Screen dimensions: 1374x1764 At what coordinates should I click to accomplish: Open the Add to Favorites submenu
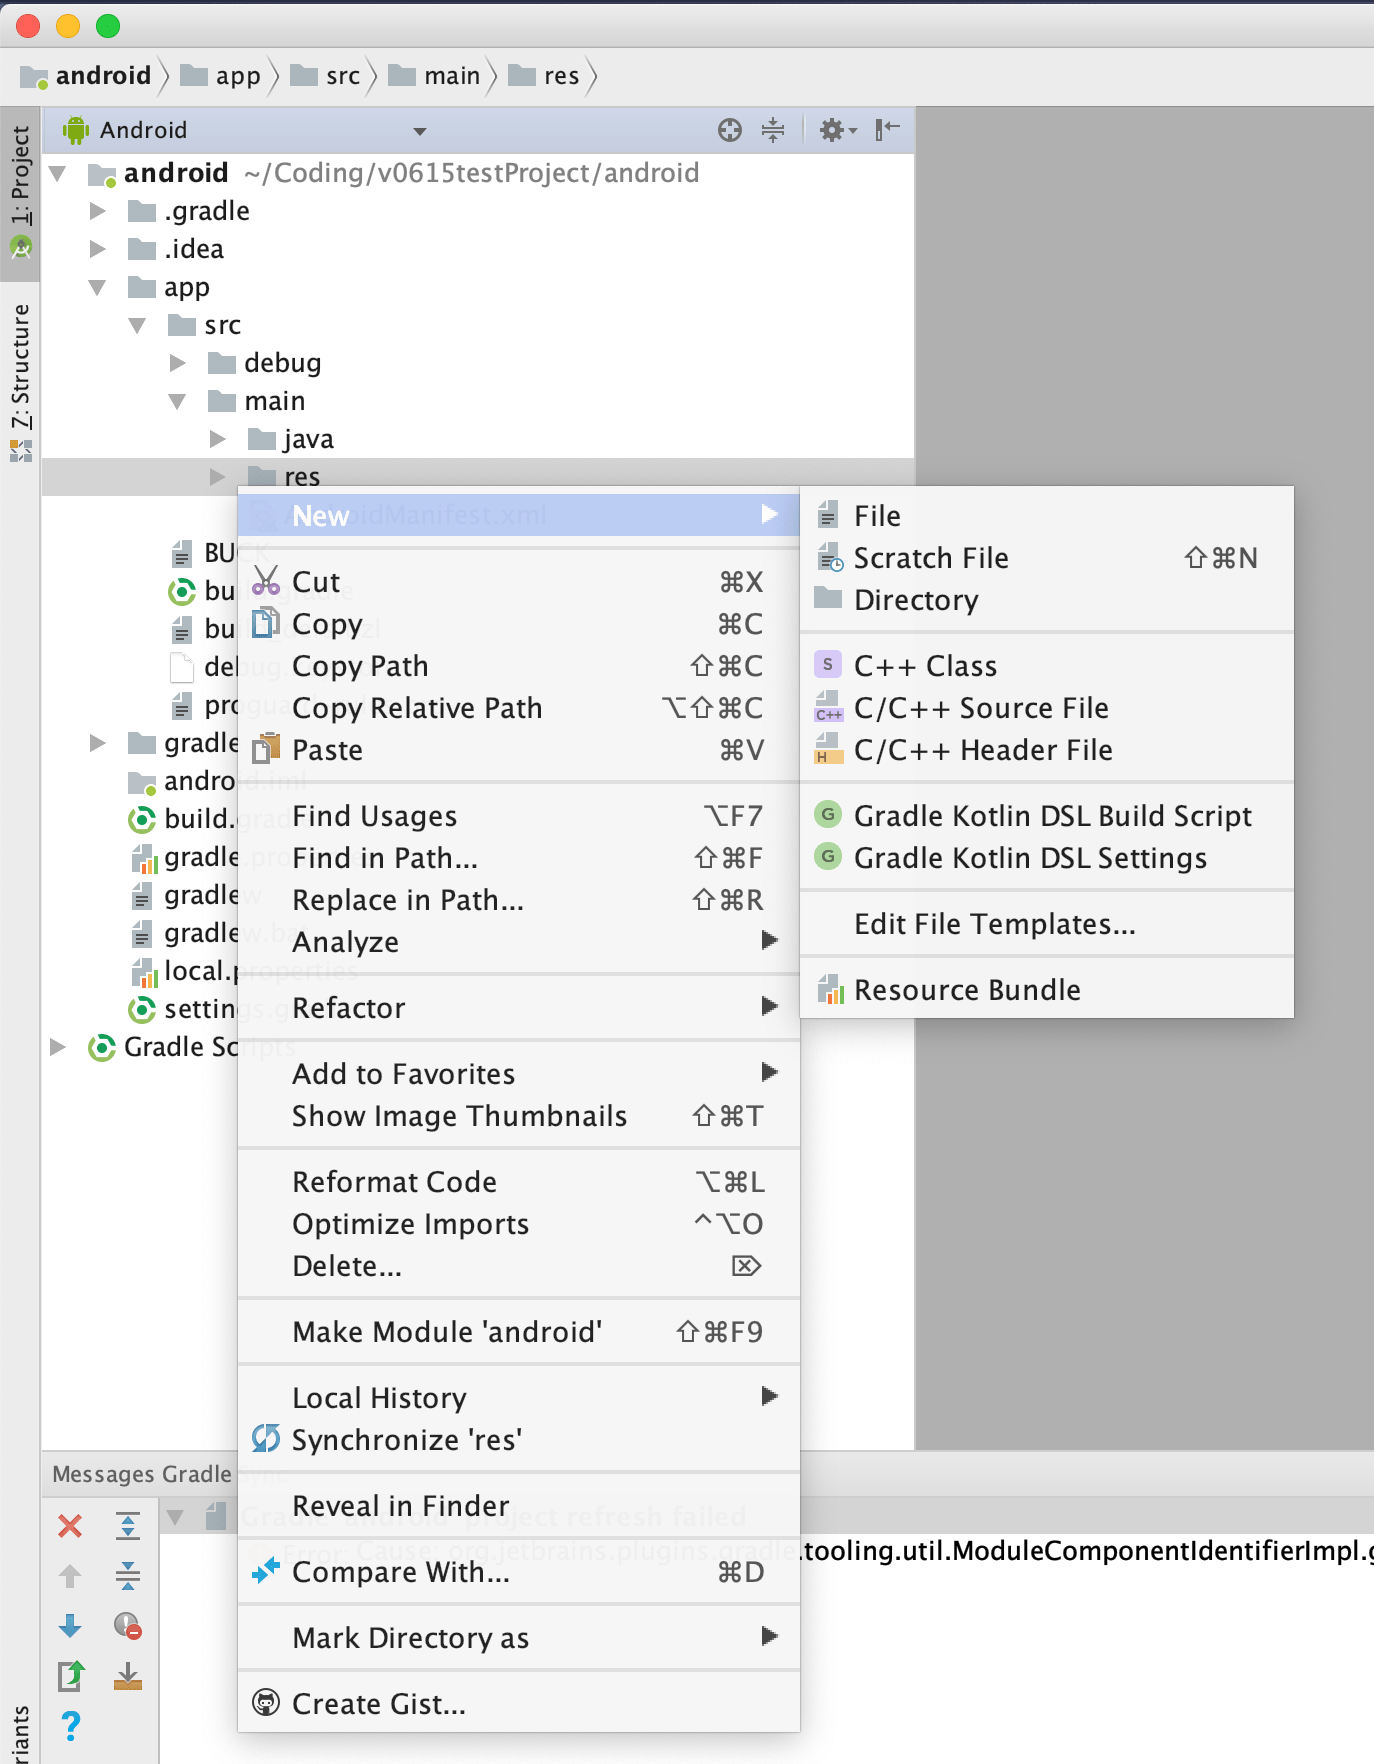point(519,1074)
